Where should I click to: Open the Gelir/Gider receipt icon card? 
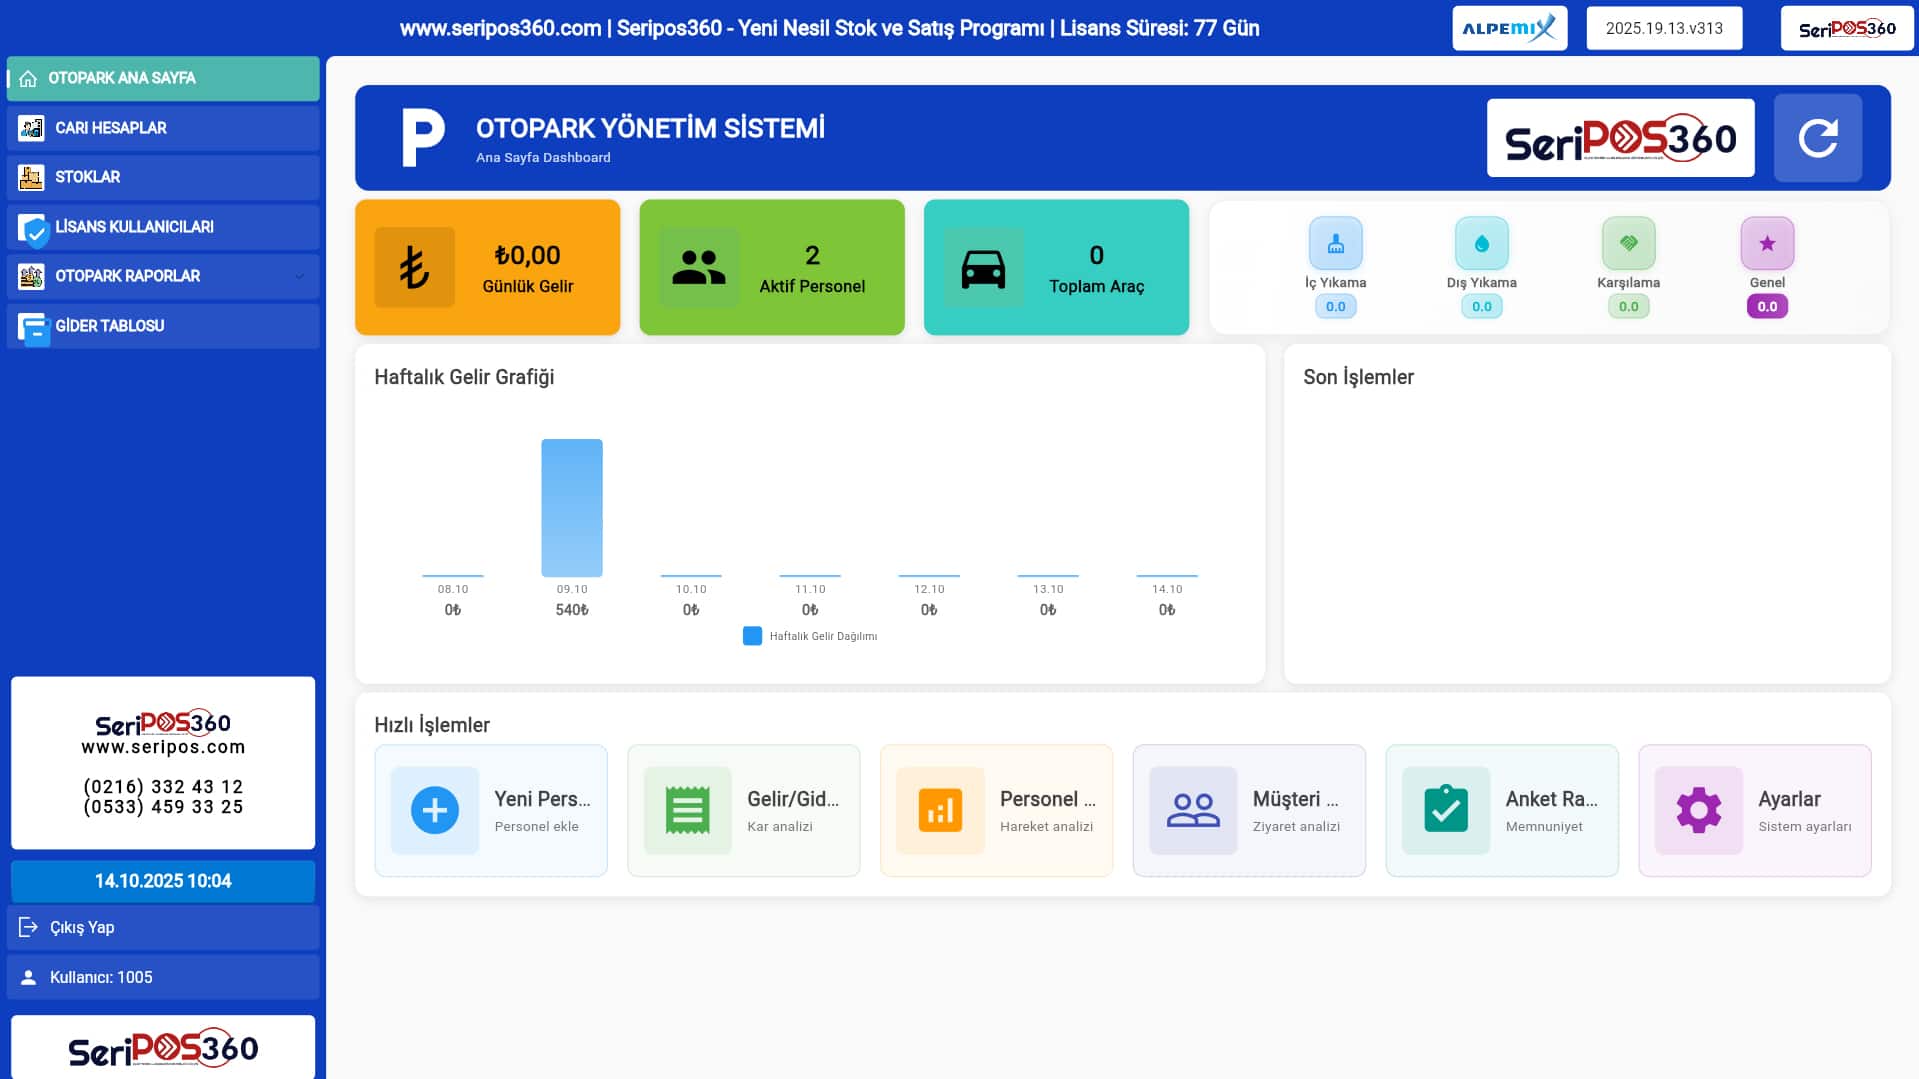[x=687, y=810]
